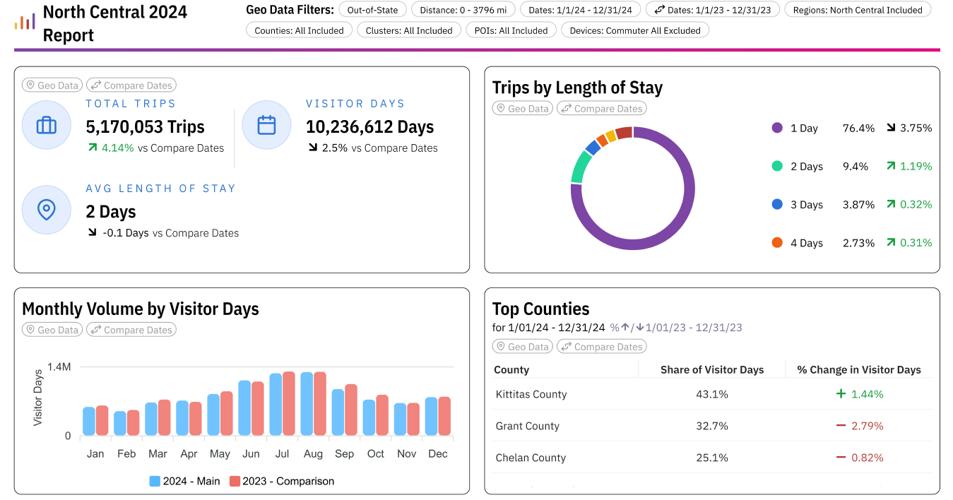Click the purple 1 Day legend dot
The image size is (953, 500).
(x=777, y=128)
